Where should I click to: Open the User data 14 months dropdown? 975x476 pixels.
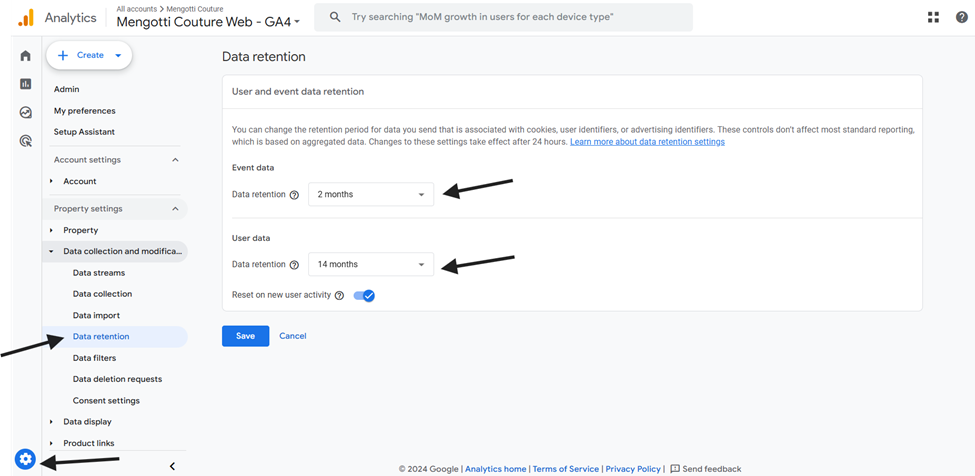click(x=371, y=264)
